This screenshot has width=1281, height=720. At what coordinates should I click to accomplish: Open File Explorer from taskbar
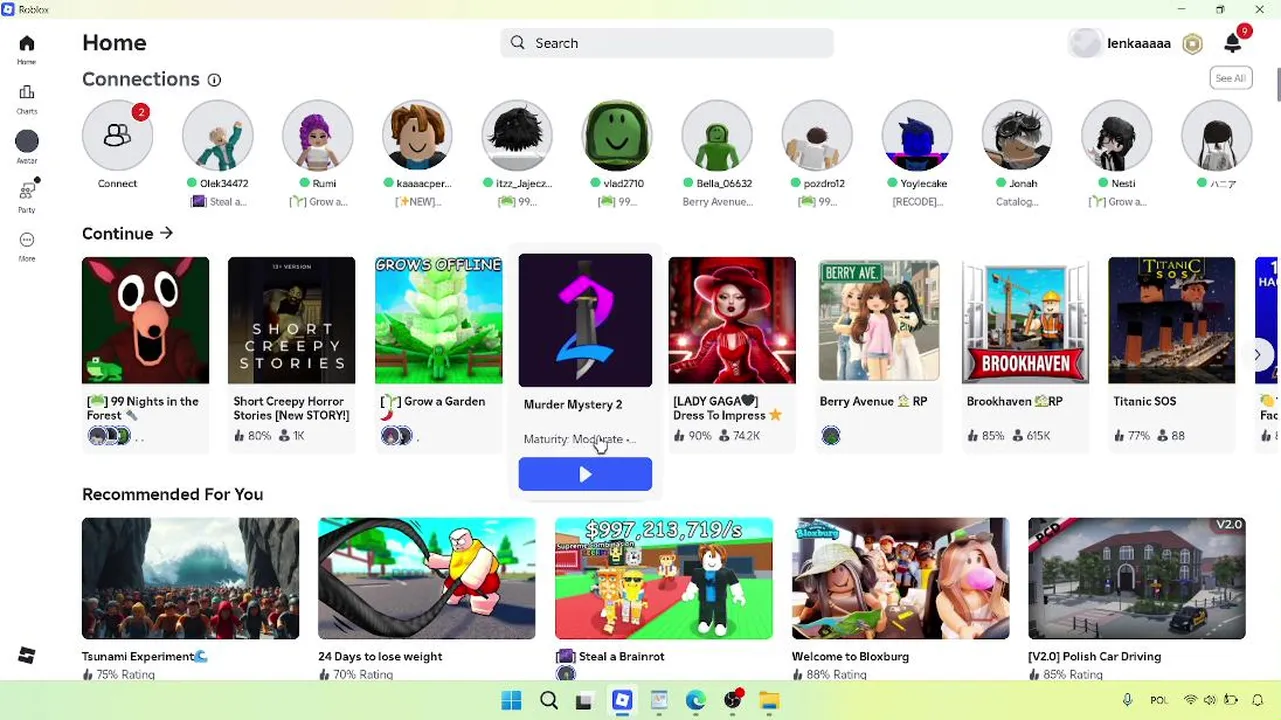click(769, 701)
